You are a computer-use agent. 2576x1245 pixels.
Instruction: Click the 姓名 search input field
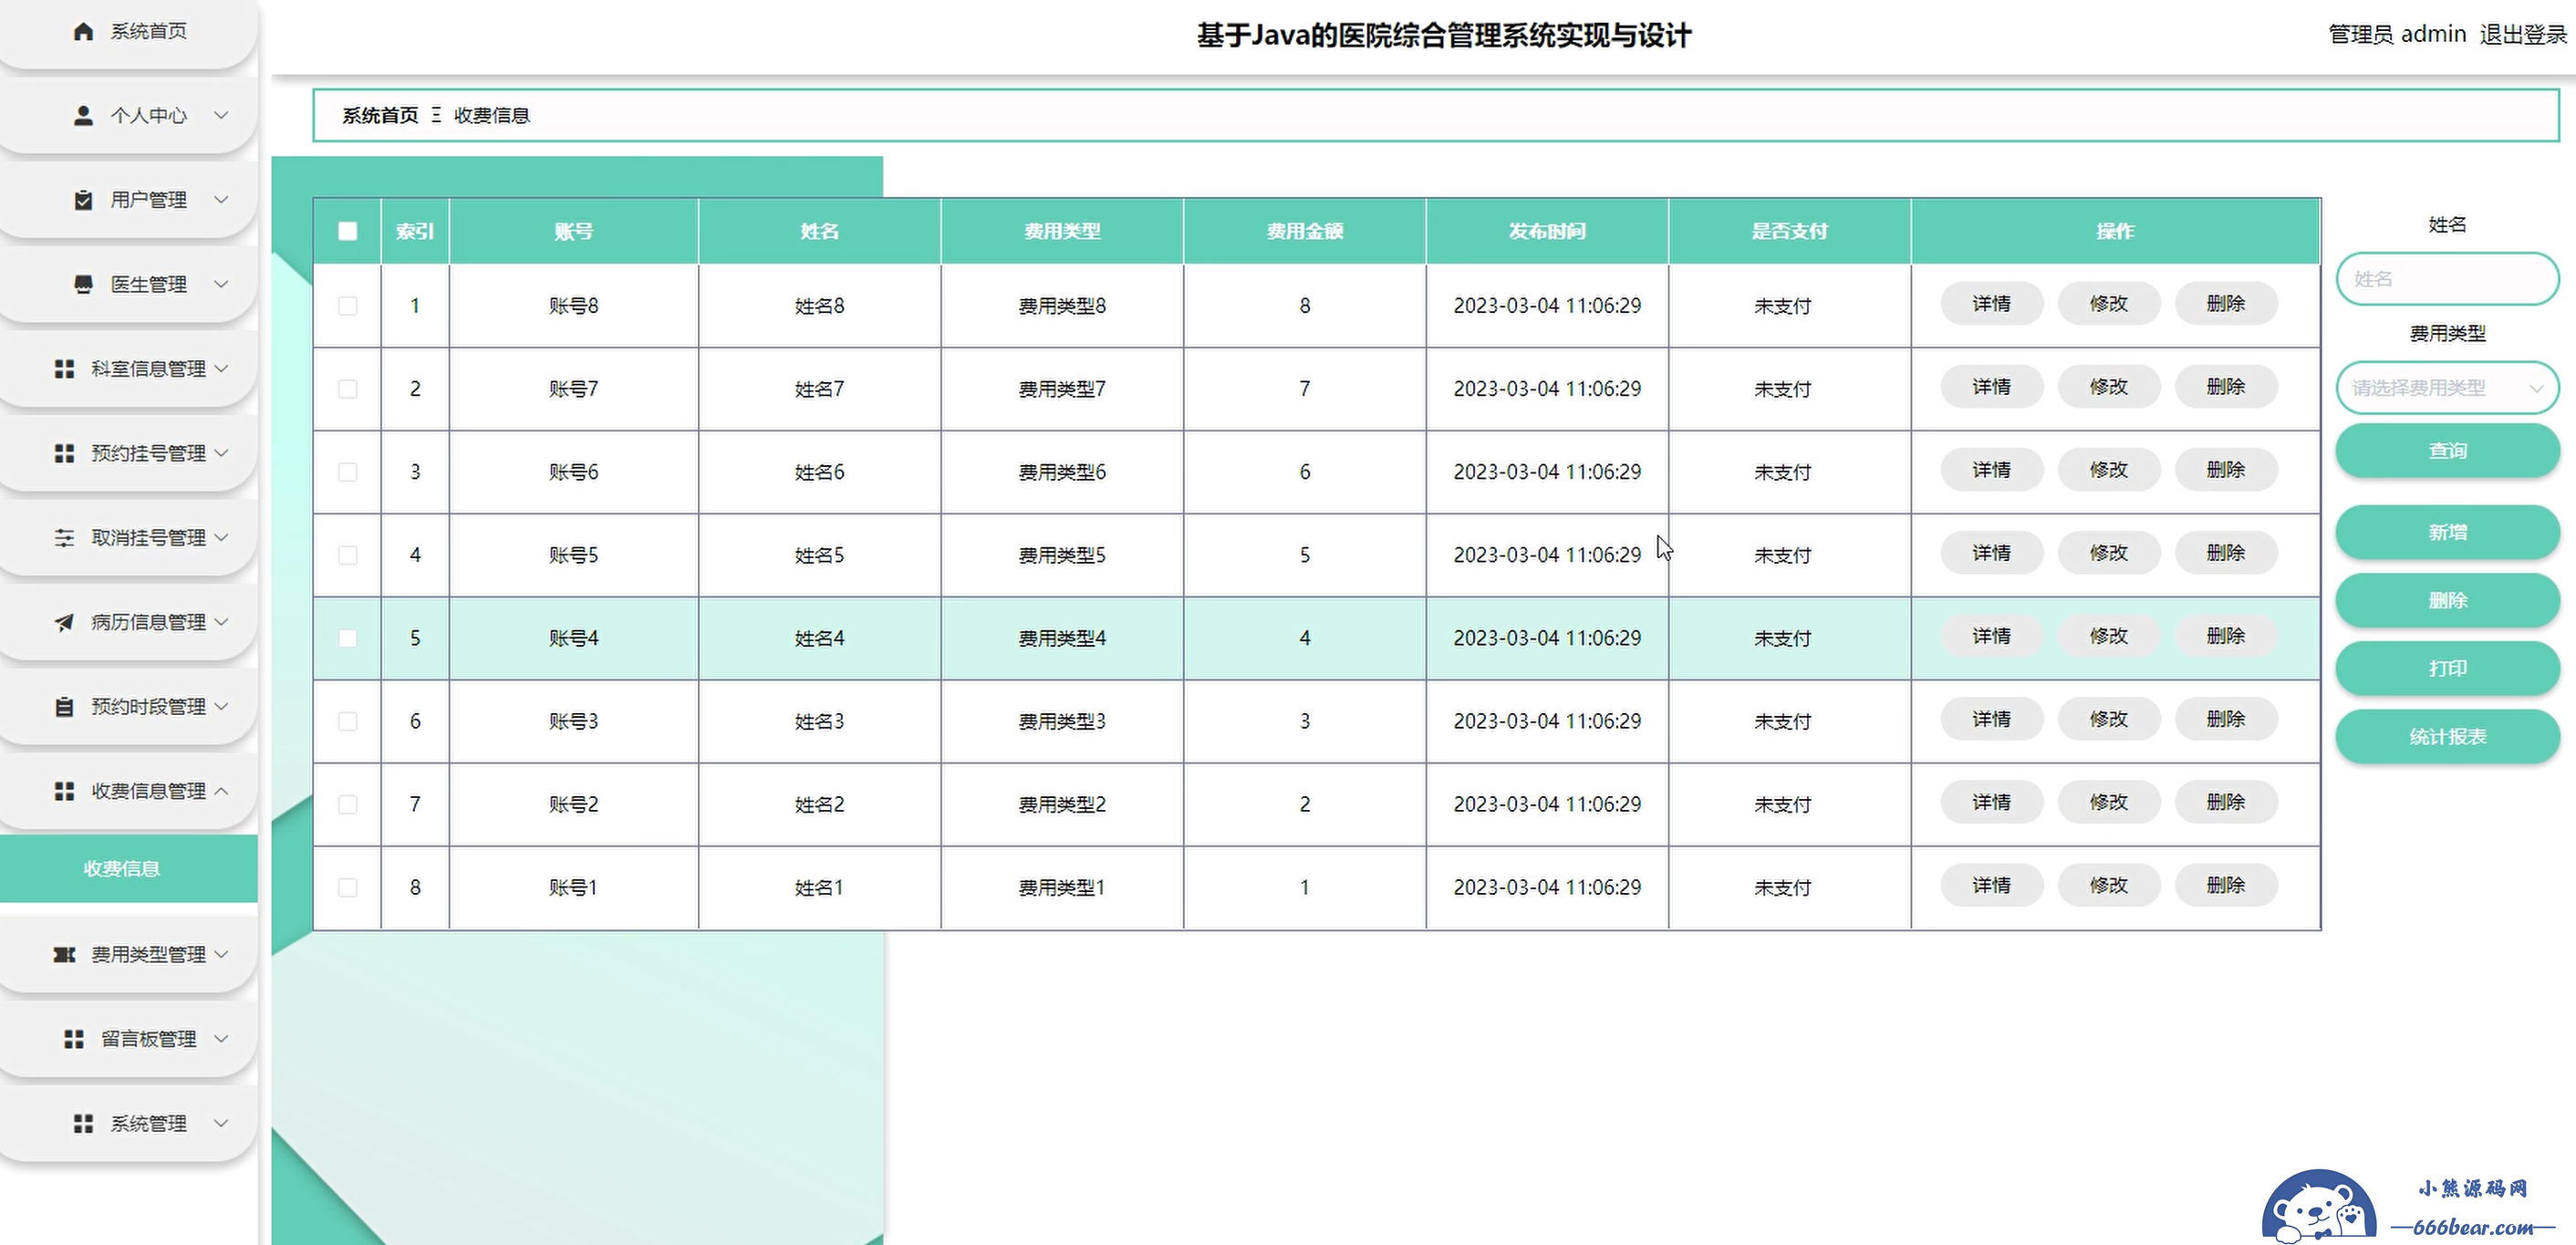coord(2447,279)
